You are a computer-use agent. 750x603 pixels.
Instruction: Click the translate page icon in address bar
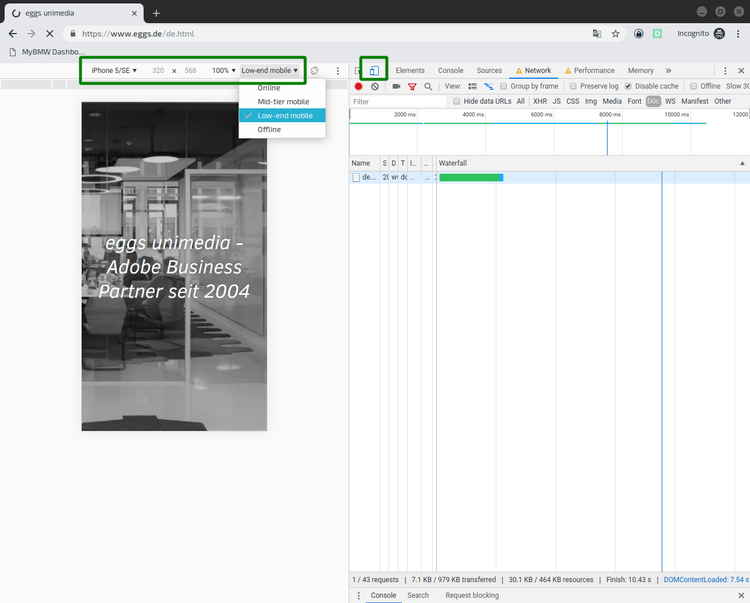tap(597, 33)
